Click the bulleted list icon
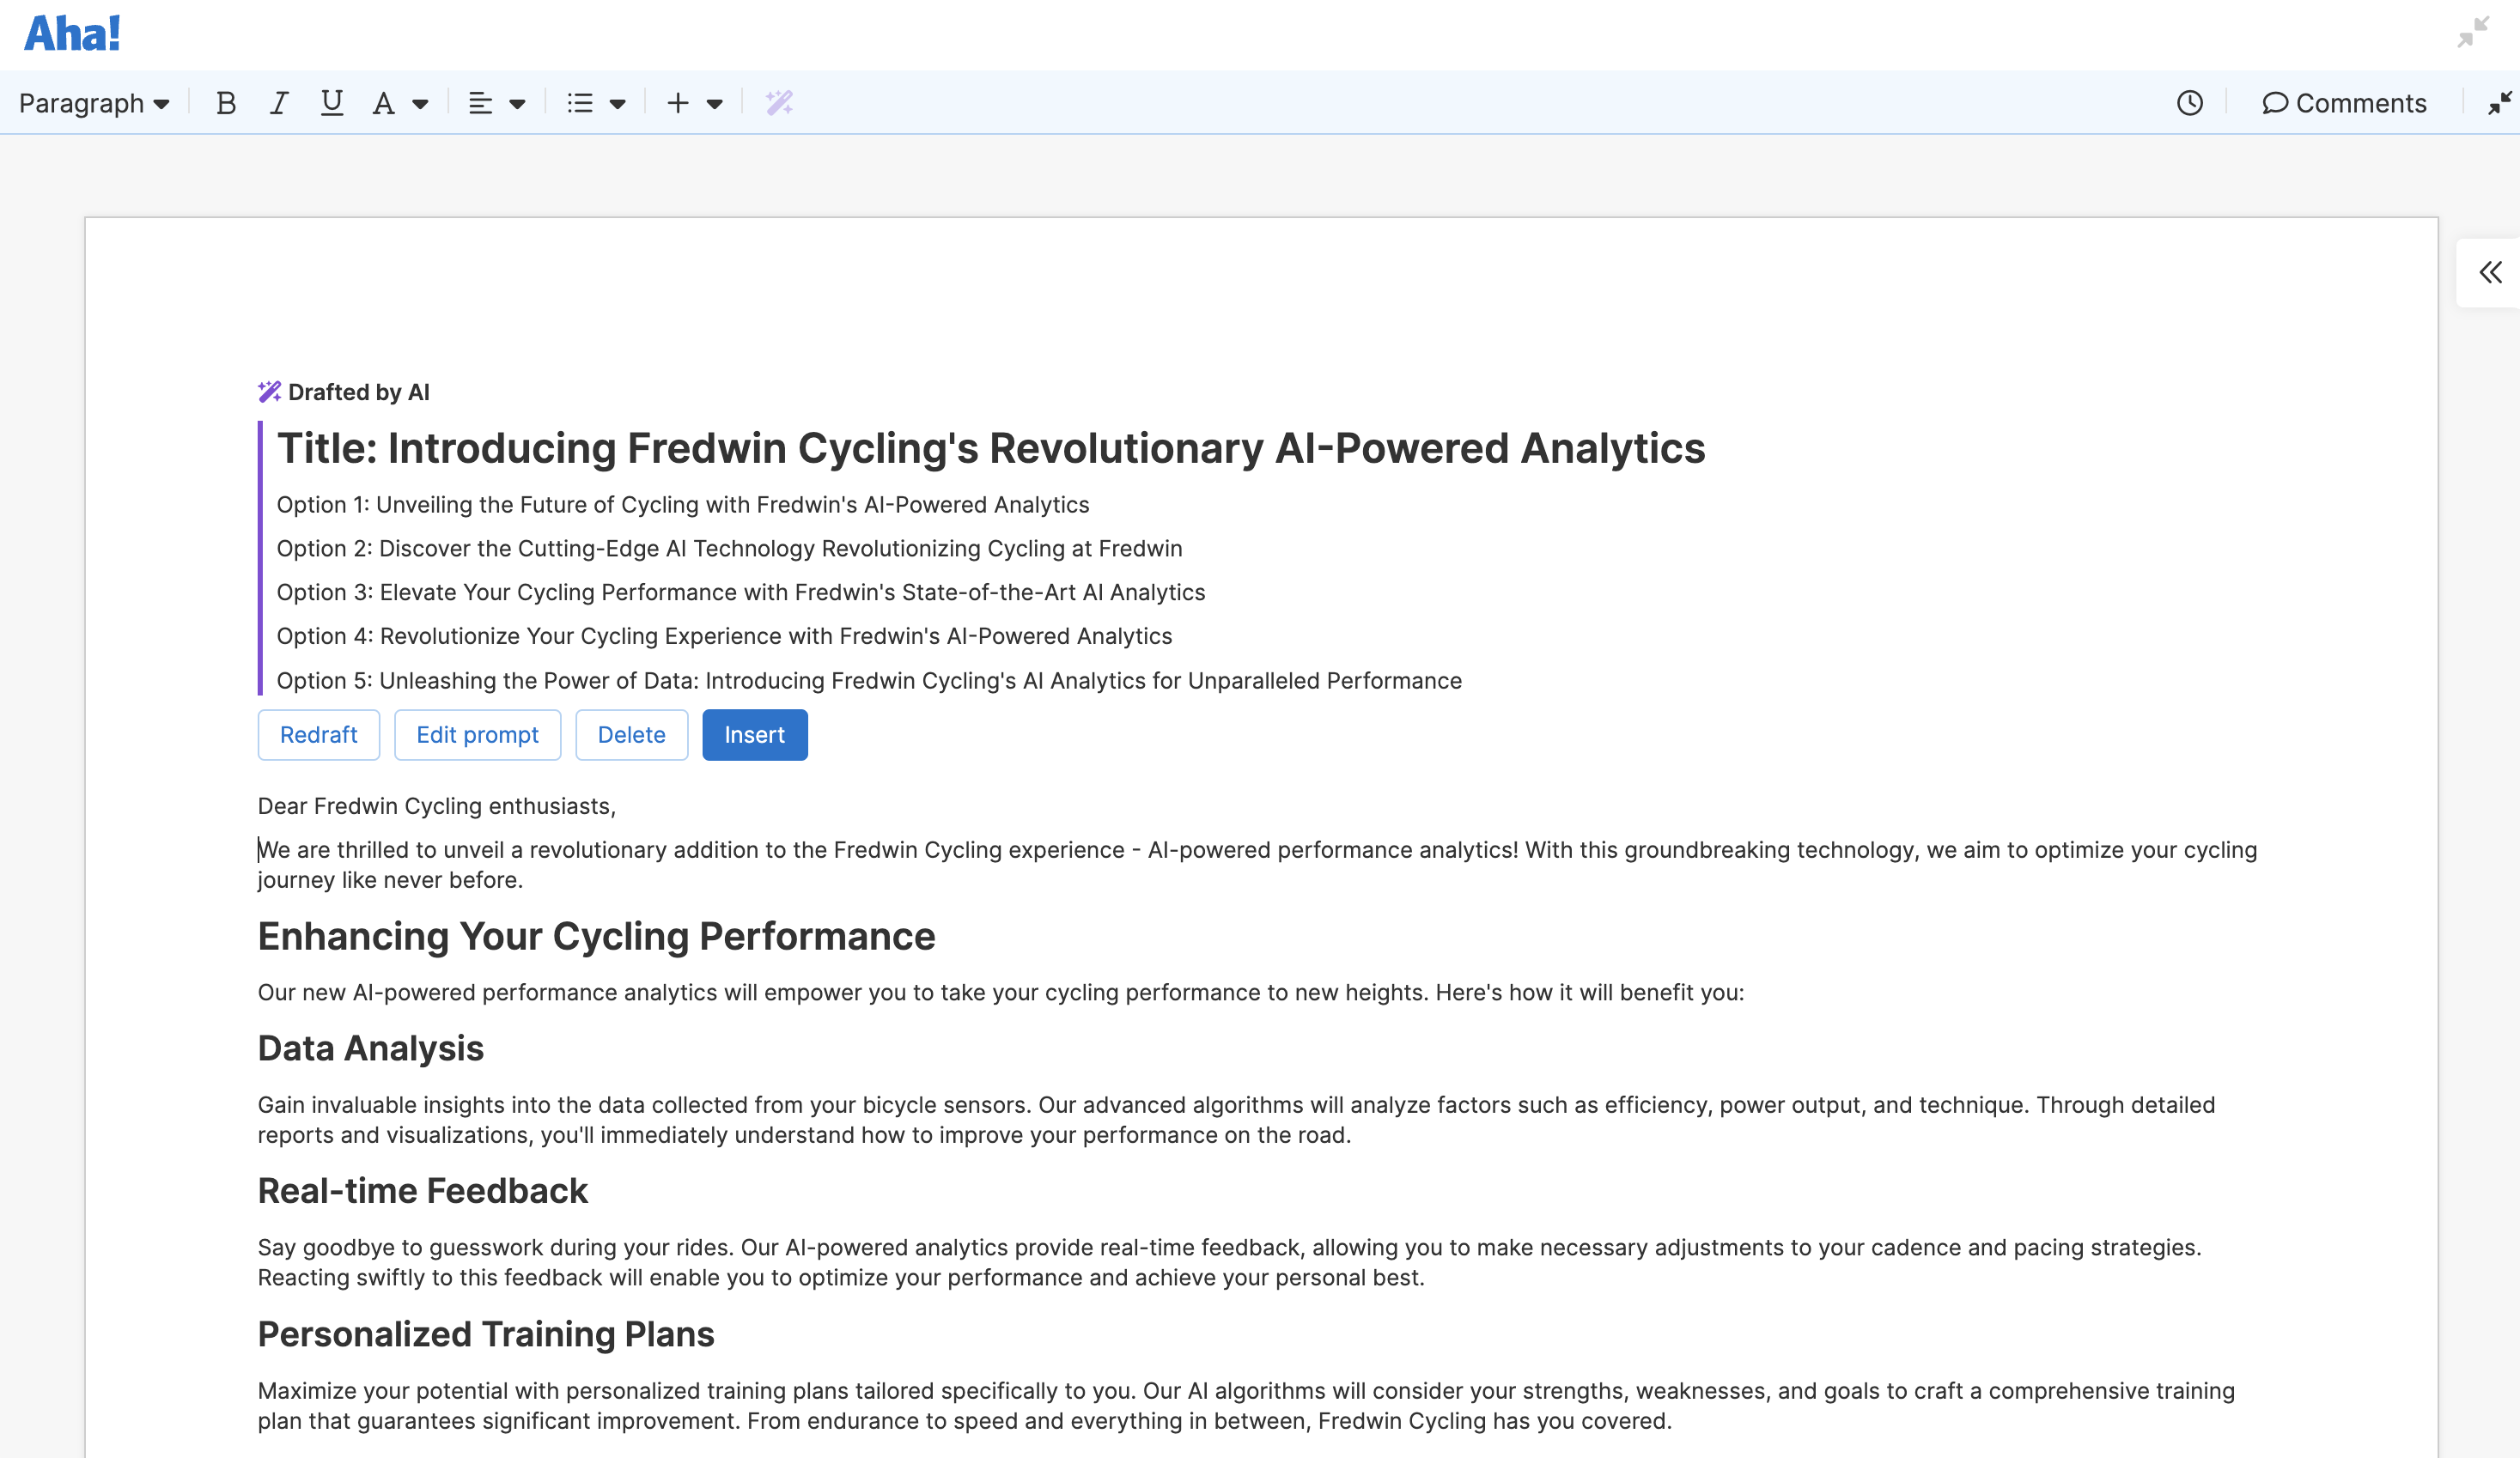The width and height of the screenshot is (2520, 1458). pyautogui.click(x=581, y=102)
